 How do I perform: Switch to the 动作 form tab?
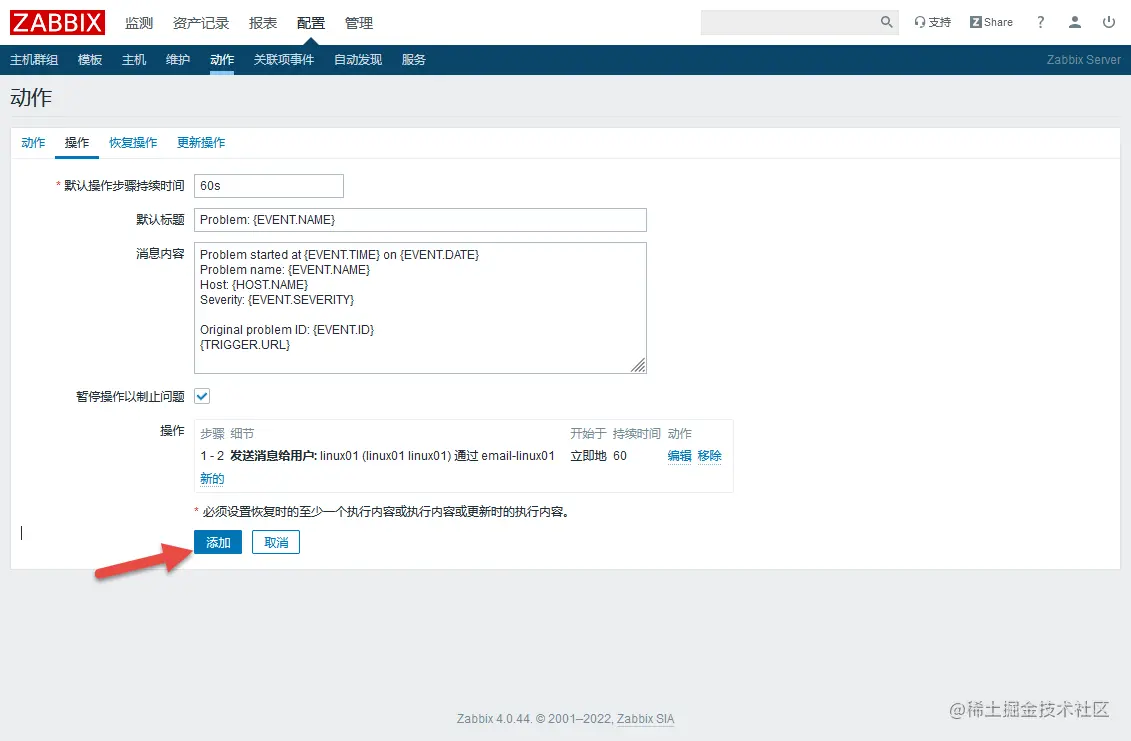coord(33,143)
